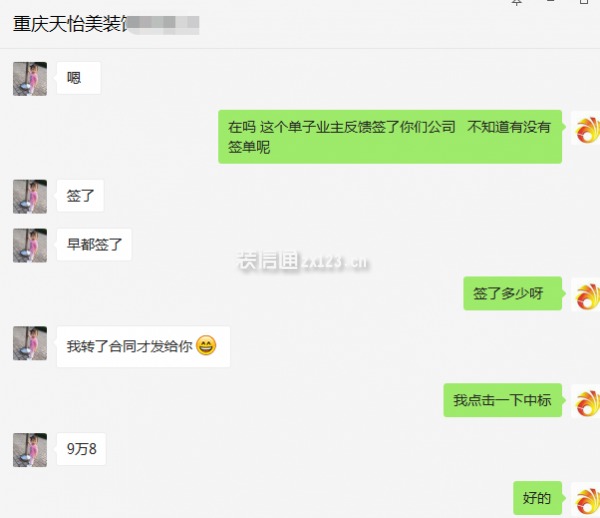The image size is (600, 518).
Task: Select the 嗯 message bubble
Action: pos(79,78)
